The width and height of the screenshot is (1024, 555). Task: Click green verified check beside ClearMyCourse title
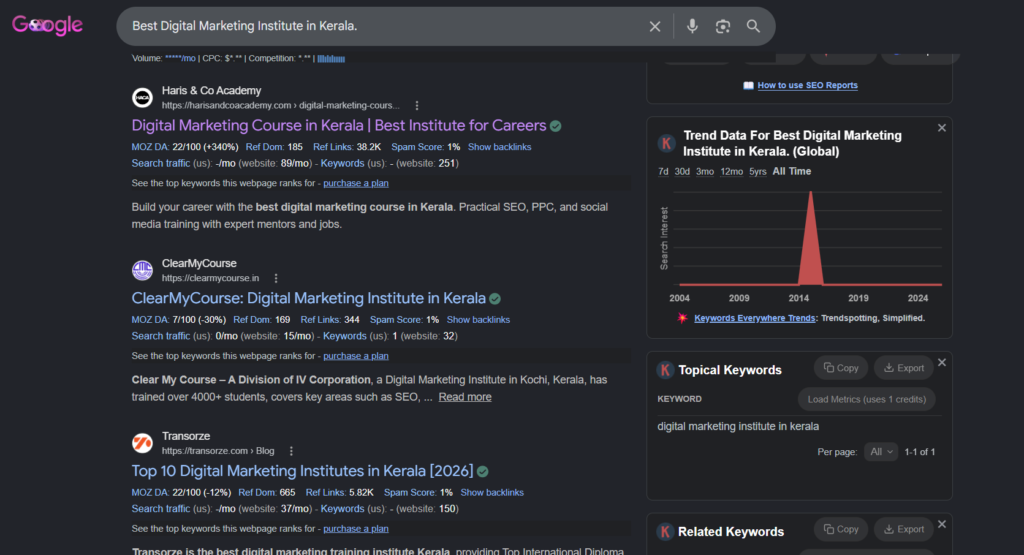point(495,299)
